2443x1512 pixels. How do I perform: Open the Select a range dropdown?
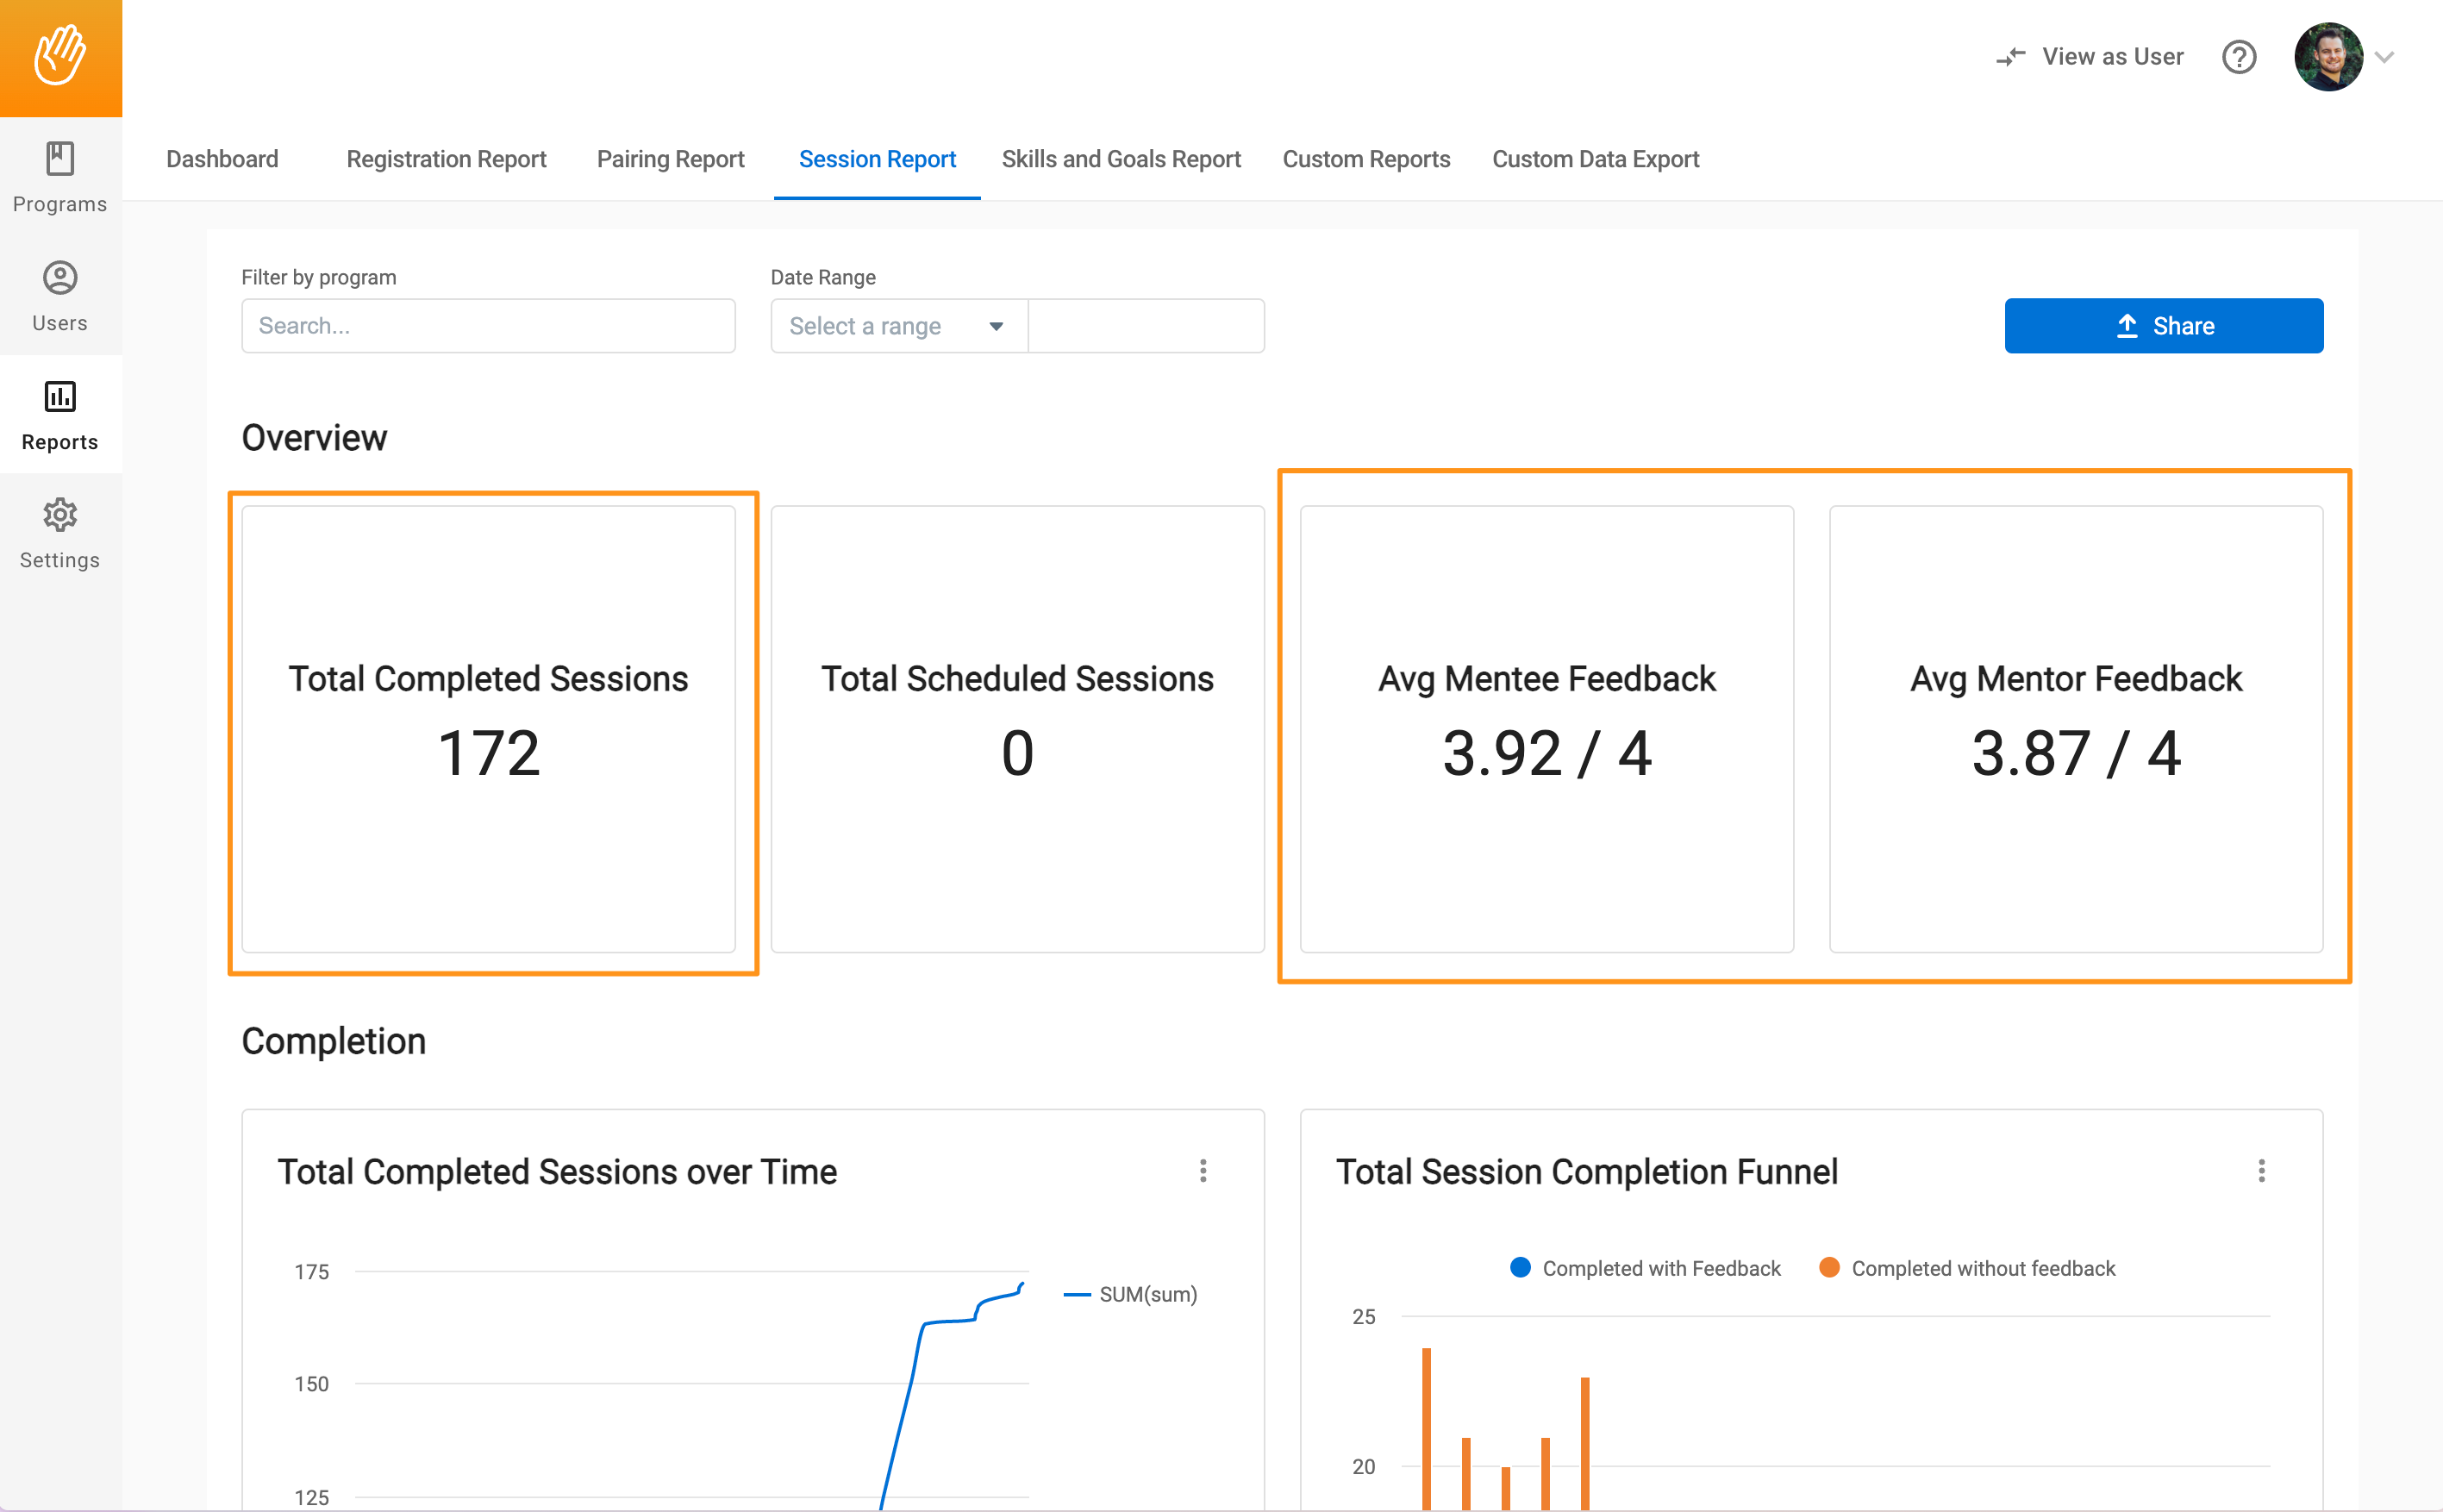pos(898,325)
